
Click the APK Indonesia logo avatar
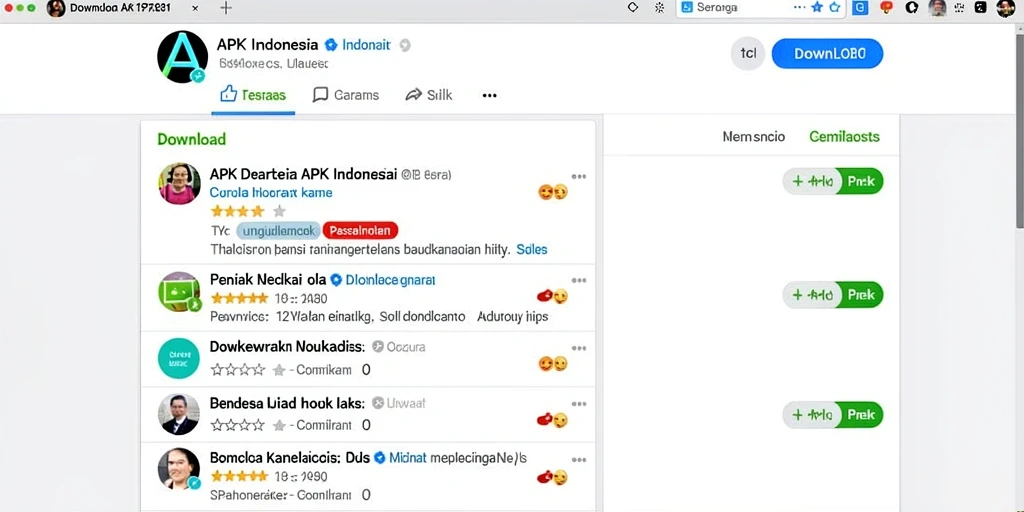click(x=182, y=57)
